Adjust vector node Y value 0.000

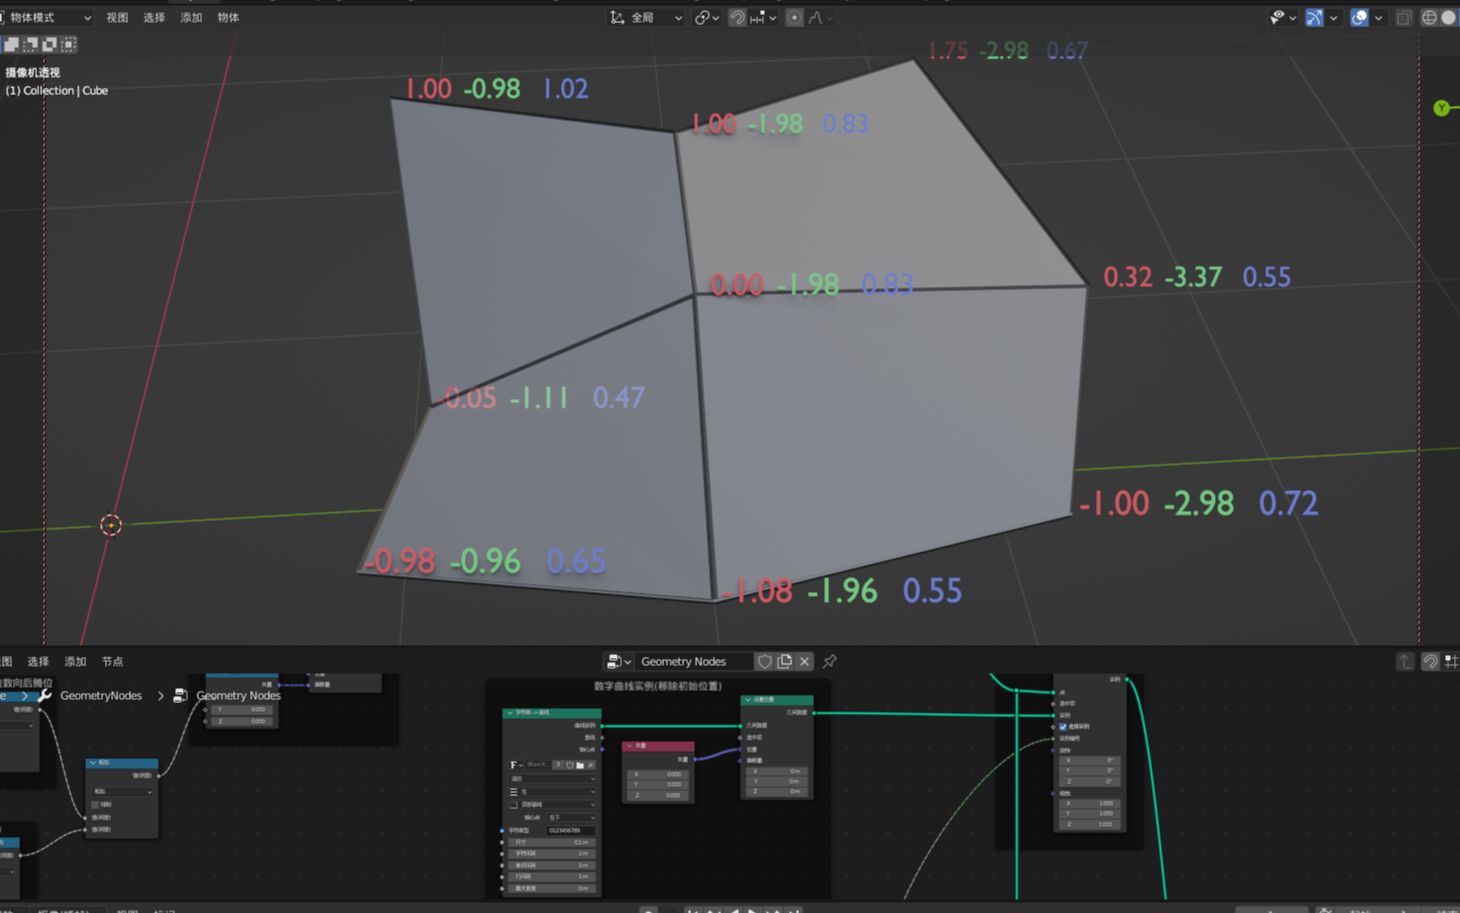pos(658,784)
